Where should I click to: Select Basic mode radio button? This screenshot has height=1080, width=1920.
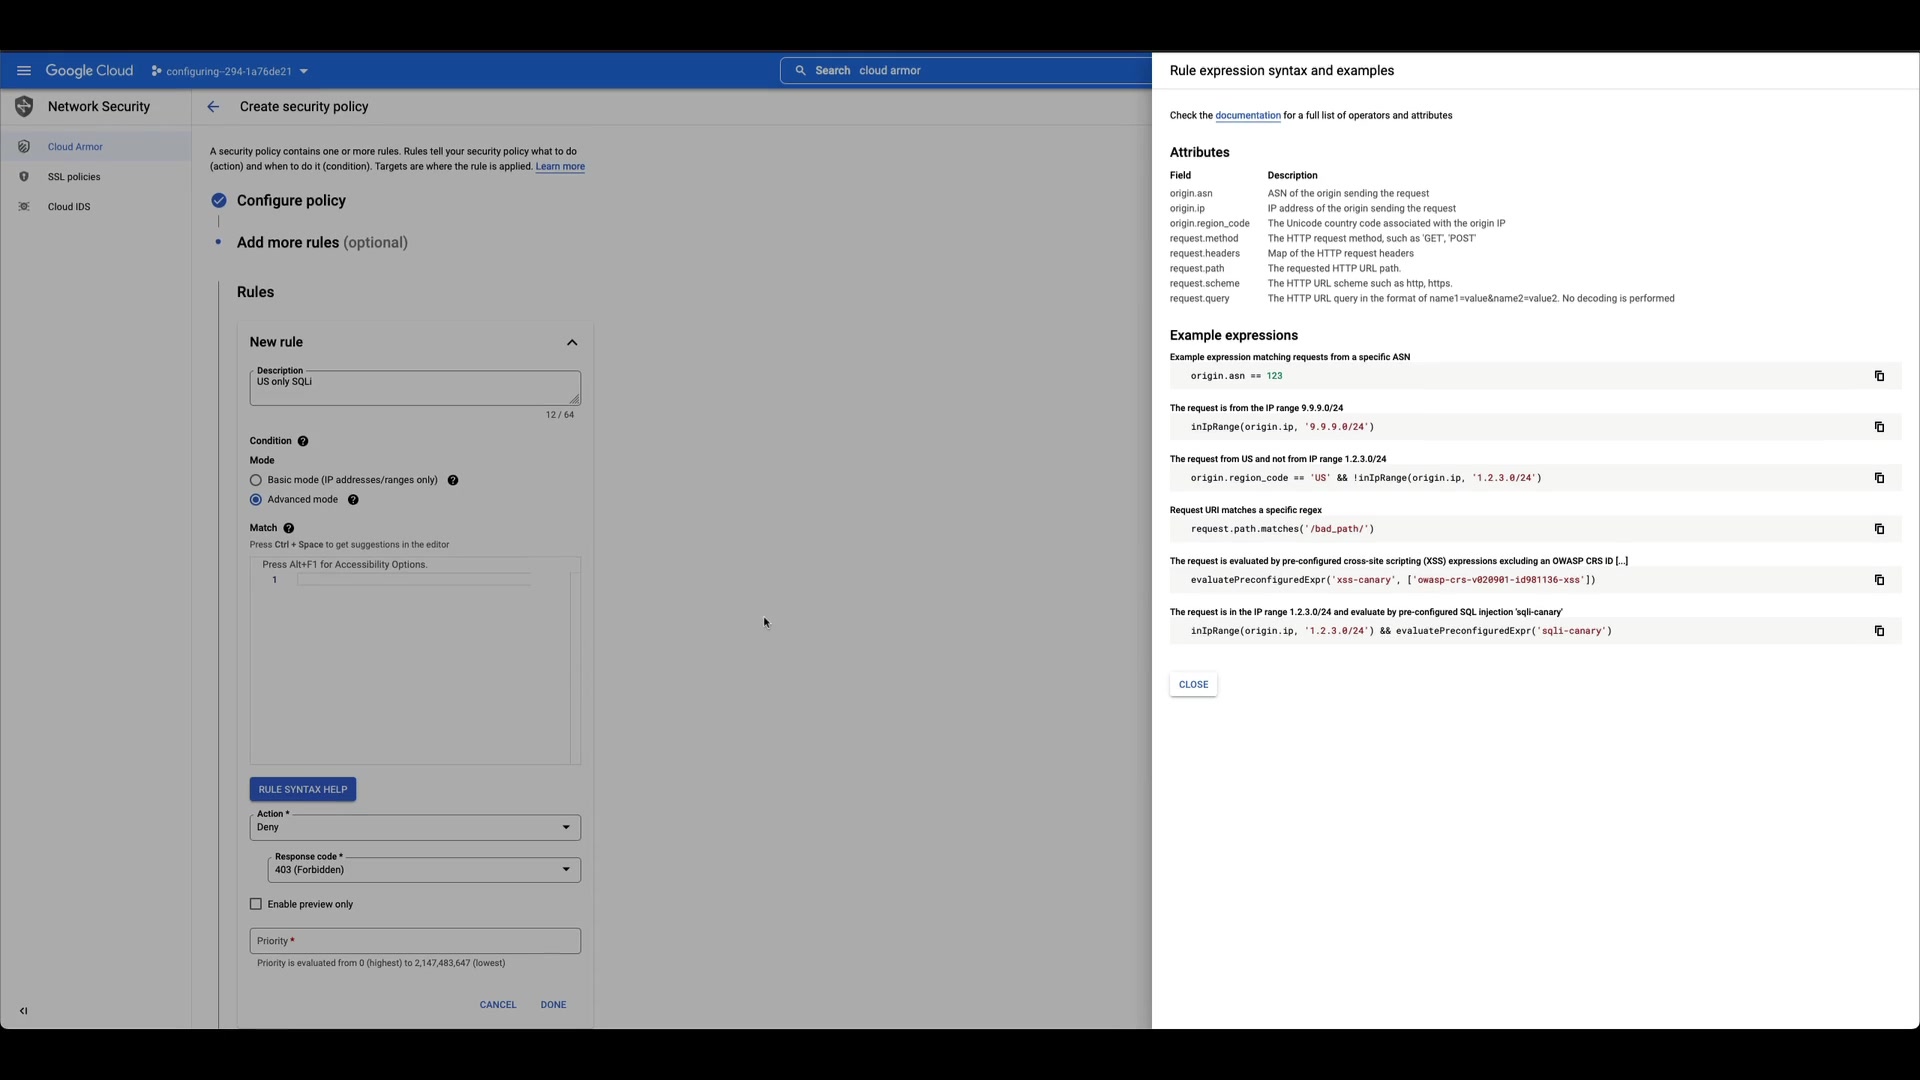click(x=256, y=480)
